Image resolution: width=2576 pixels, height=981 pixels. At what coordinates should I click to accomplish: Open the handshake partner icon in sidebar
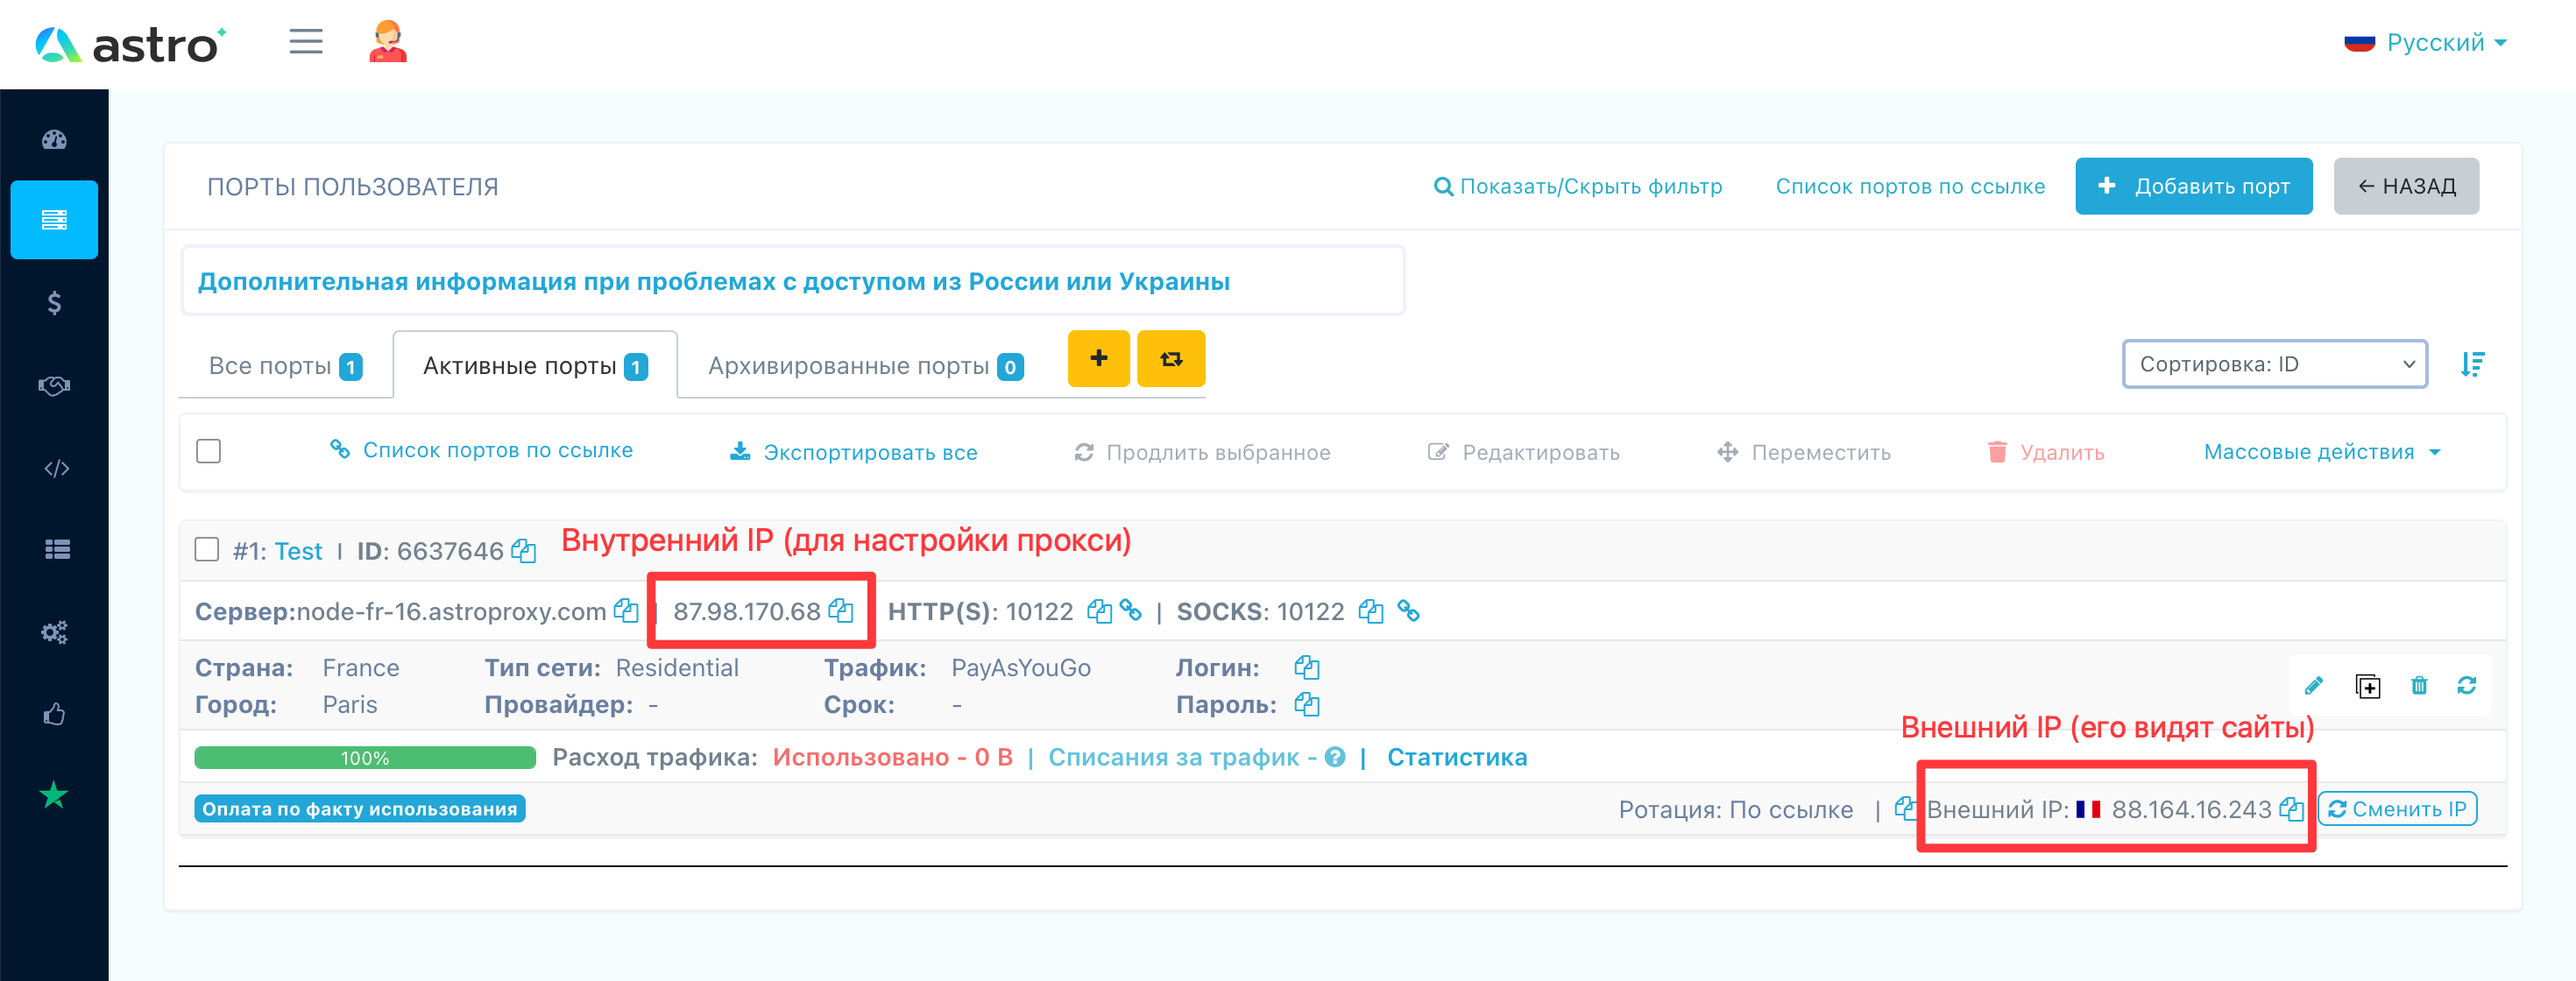(x=54, y=386)
